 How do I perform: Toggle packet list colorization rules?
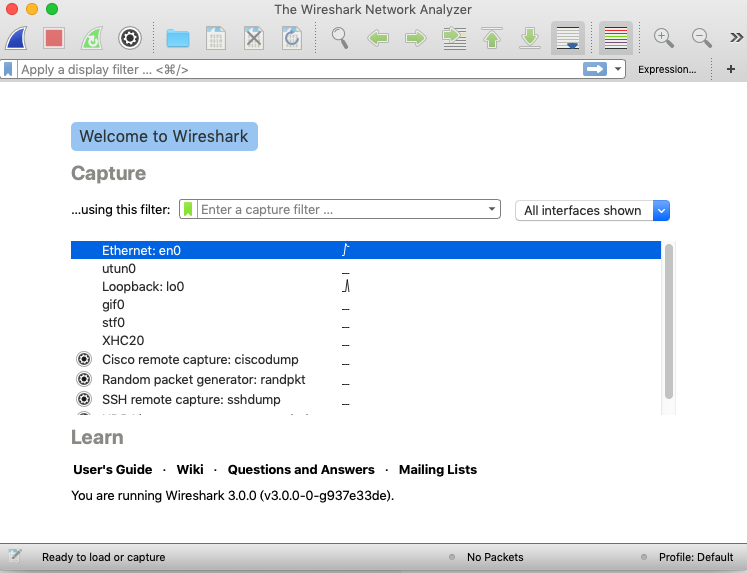pyautogui.click(x=616, y=38)
